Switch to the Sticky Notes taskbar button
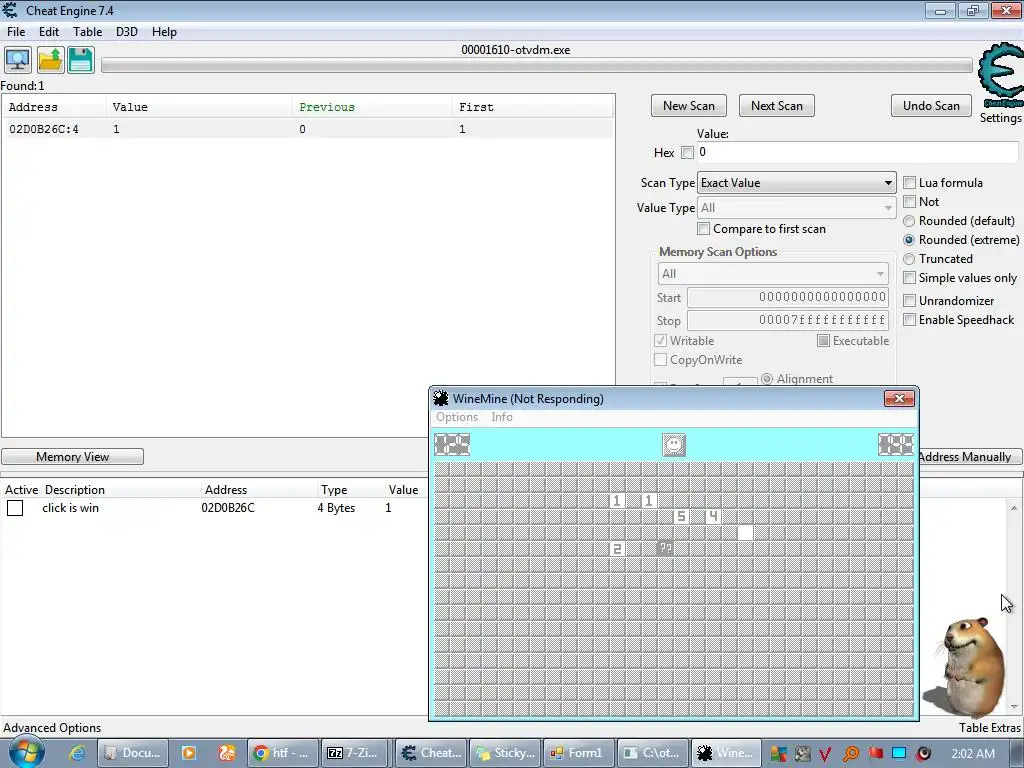This screenshot has width=1024, height=768. click(505, 753)
